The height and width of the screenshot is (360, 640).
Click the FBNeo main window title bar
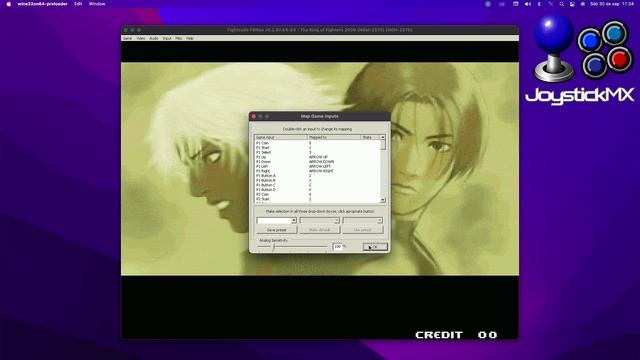pos(320,30)
